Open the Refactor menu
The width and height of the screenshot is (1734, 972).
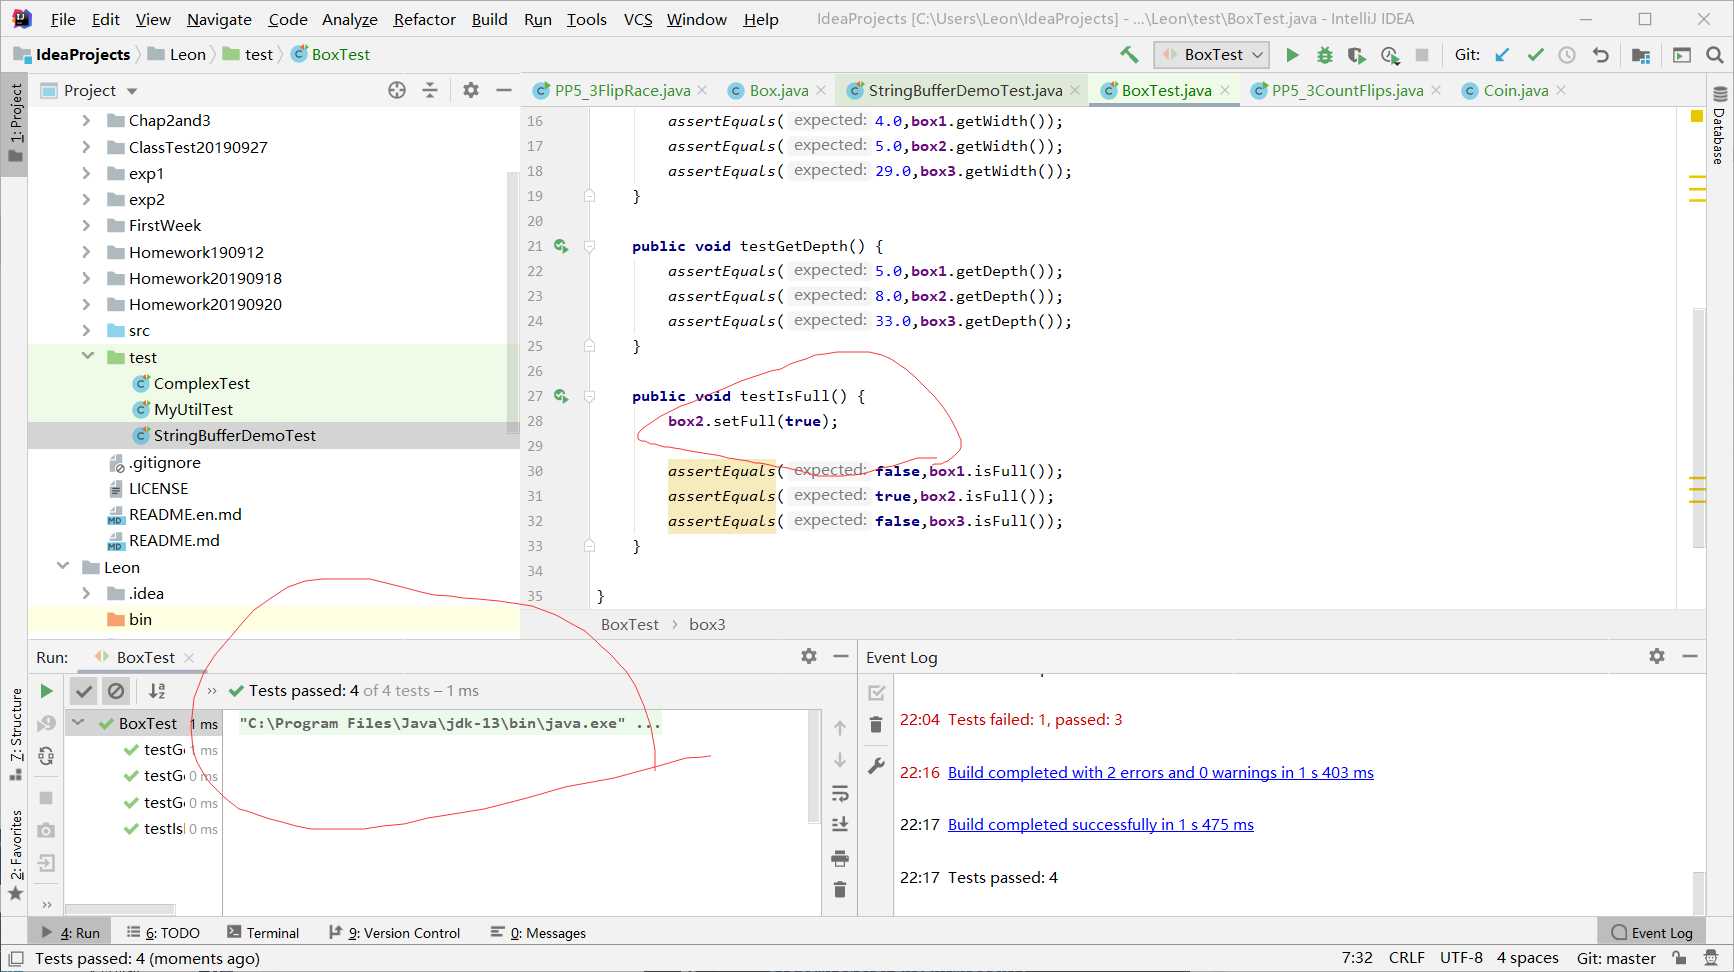(424, 19)
